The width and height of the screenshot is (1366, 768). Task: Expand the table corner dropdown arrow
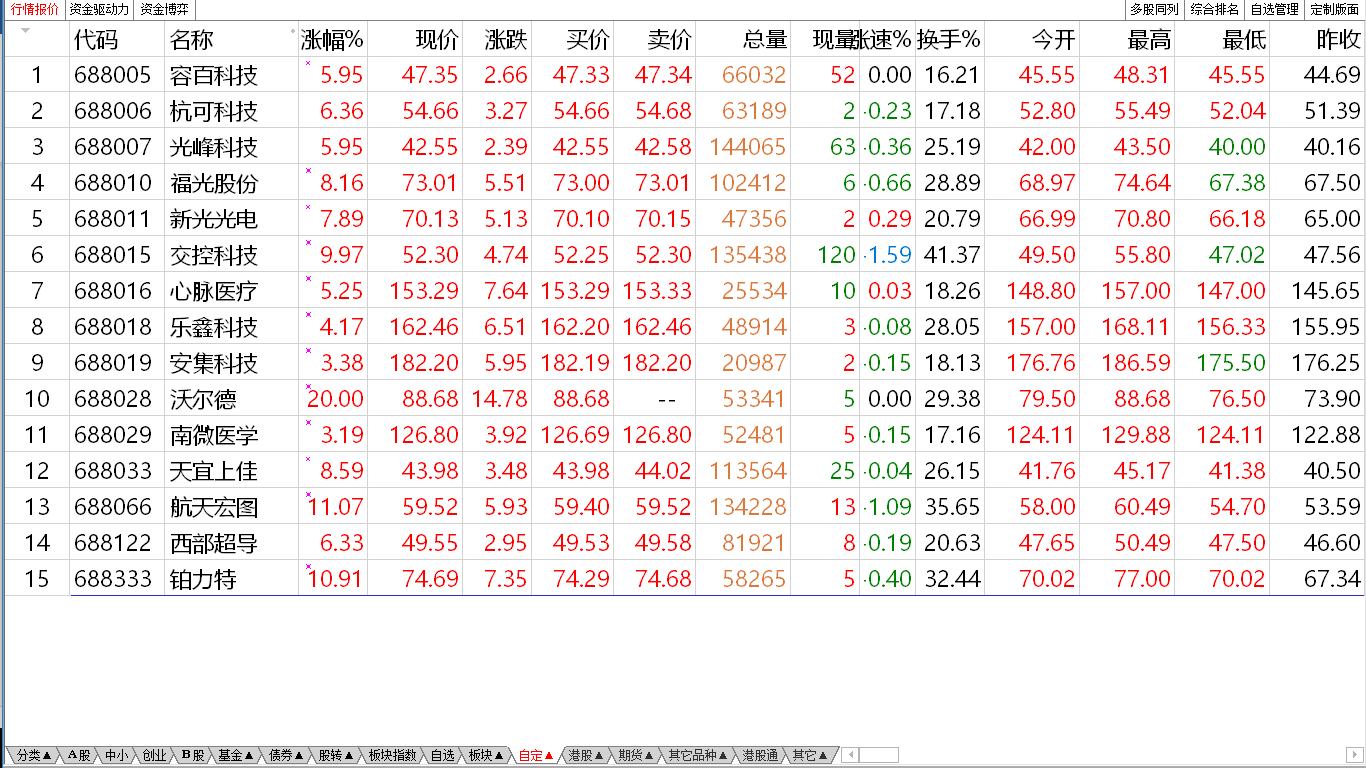tap(26, 30)
